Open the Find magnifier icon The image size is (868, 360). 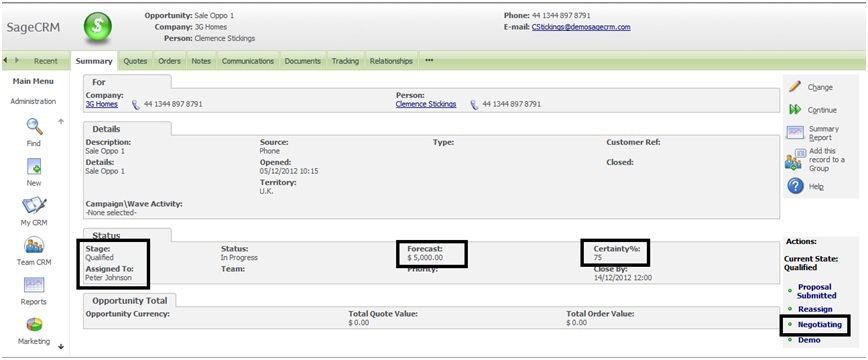[x=34, y=127]
